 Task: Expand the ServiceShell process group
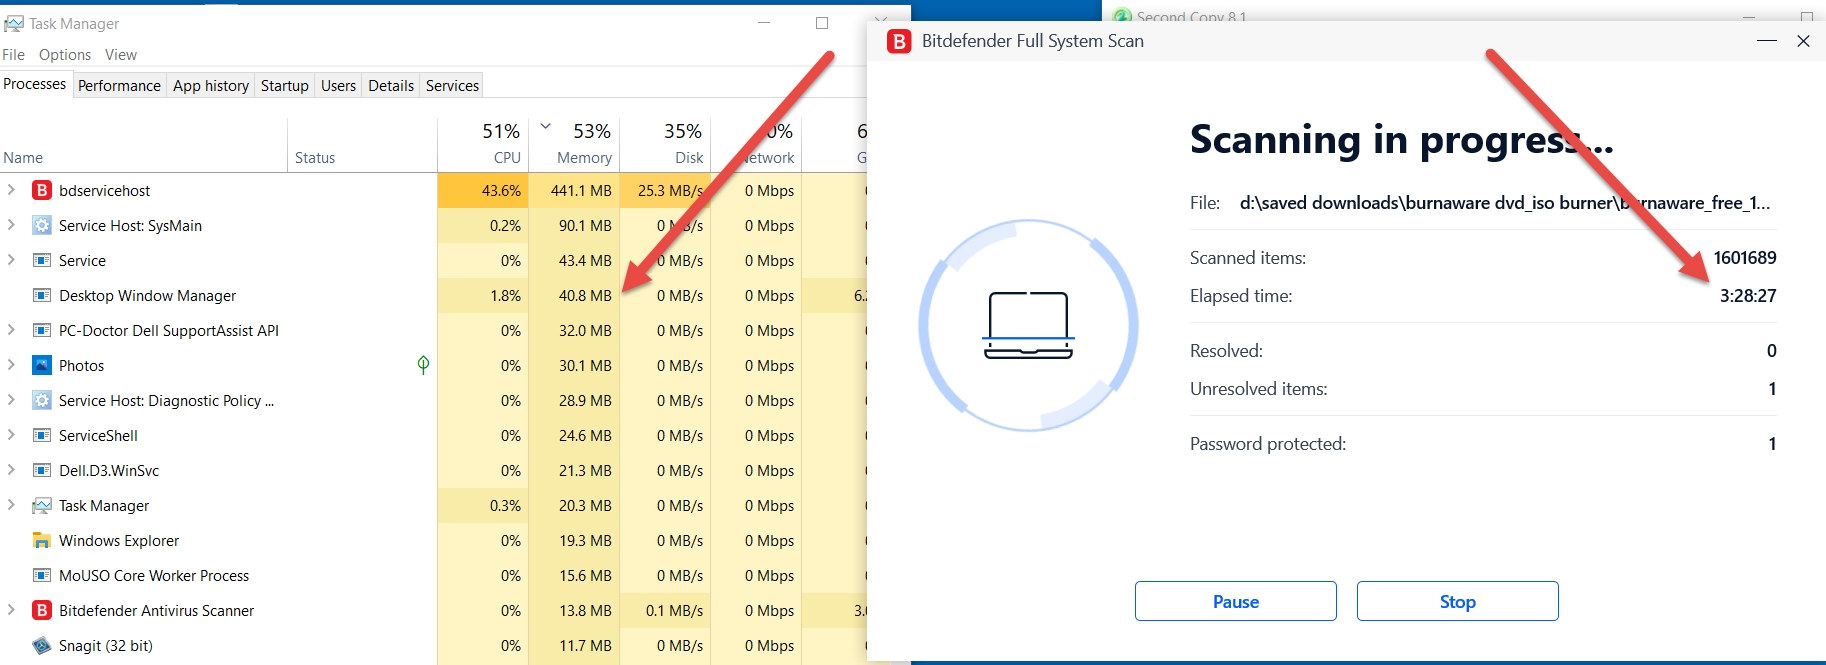point(11,434)
